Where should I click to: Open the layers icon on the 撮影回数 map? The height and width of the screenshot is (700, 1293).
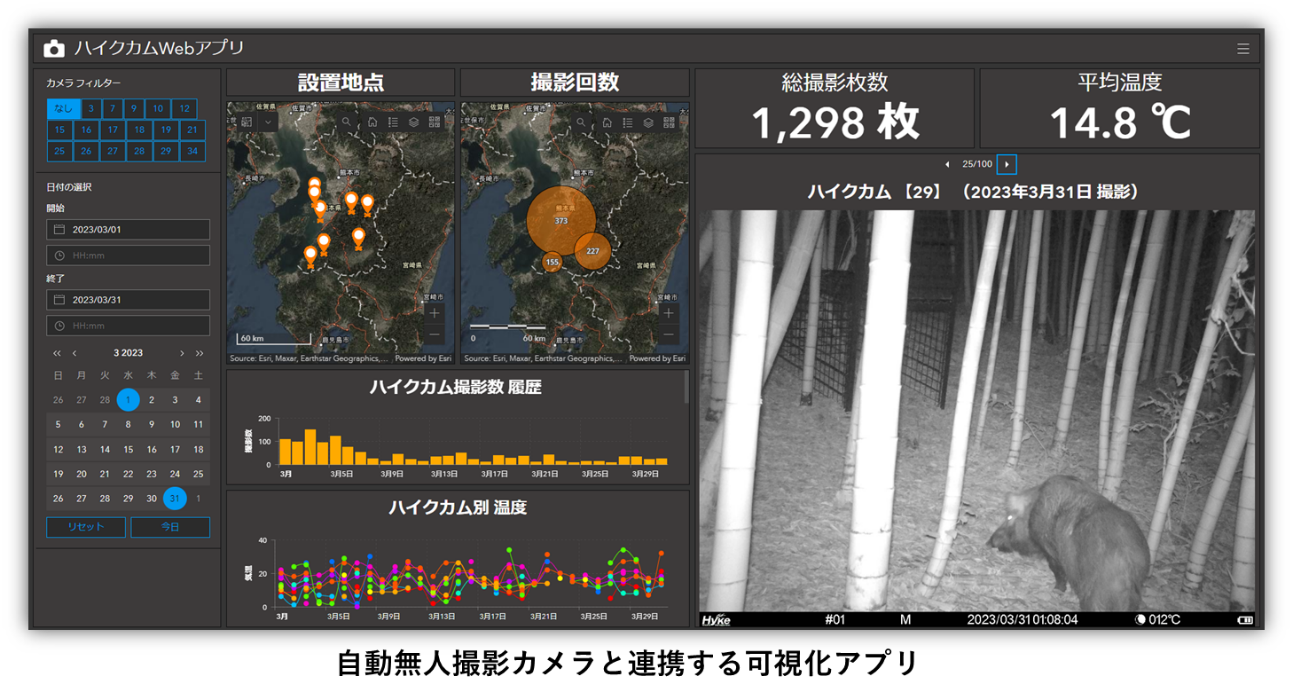tap(648, 122)
